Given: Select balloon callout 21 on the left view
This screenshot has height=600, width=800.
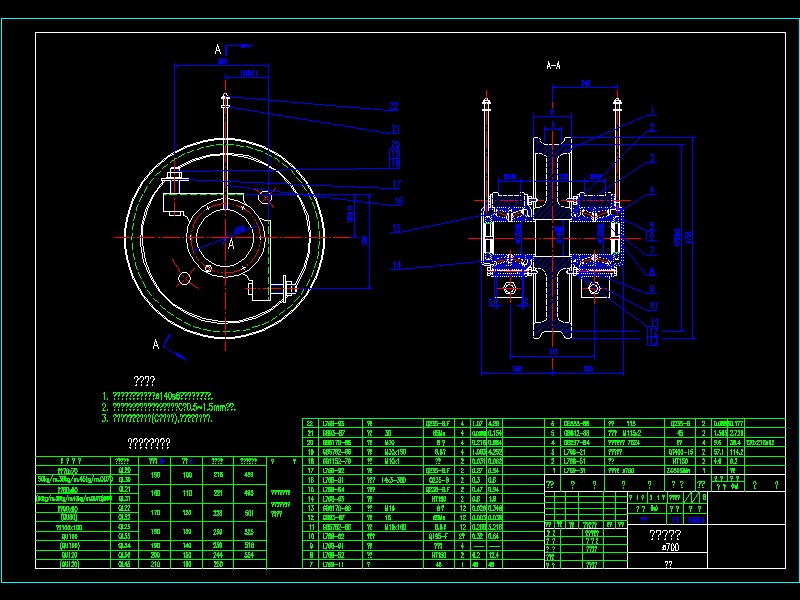Looking at the screenshot, I should pos(395,129).
